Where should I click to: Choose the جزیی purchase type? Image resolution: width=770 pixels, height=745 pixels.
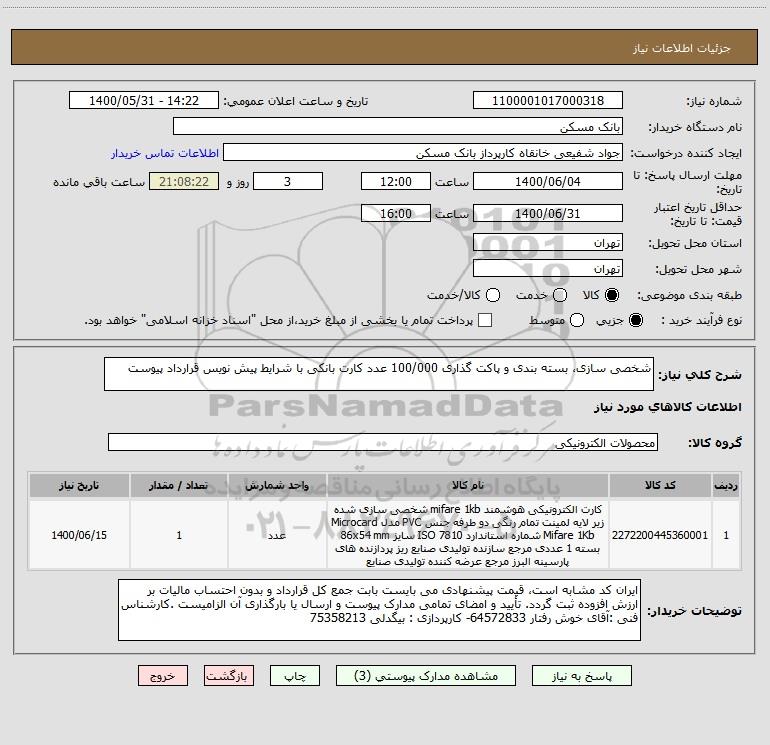(x=635, y=320)
